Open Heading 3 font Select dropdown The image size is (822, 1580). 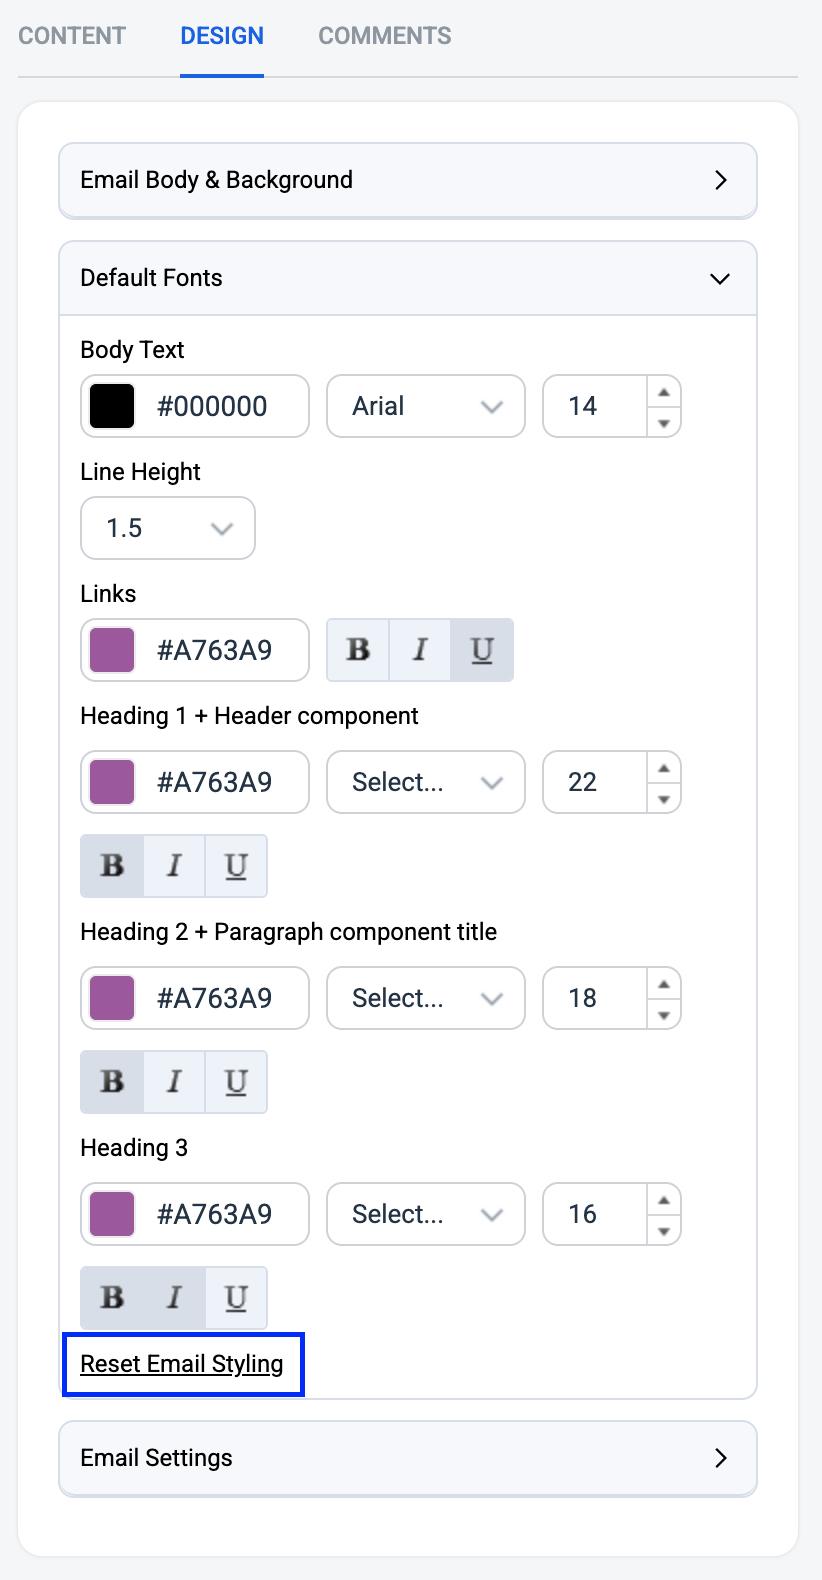click(426, 1214)
